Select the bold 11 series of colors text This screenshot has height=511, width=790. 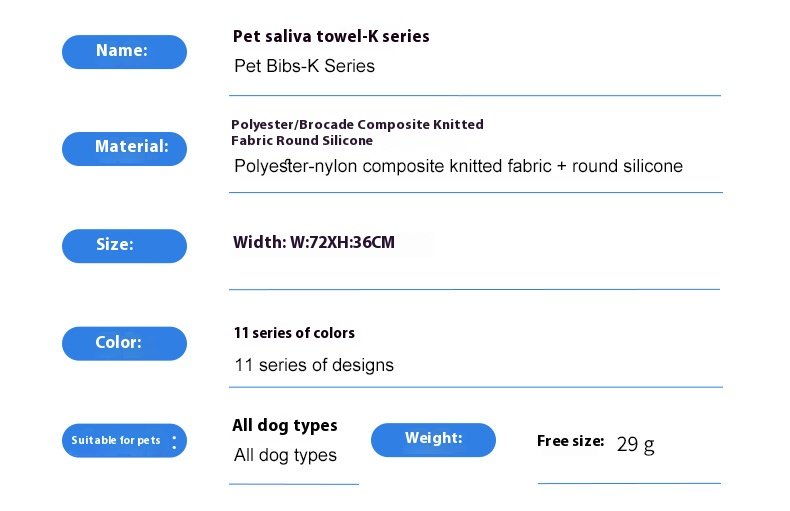[294, 333]
